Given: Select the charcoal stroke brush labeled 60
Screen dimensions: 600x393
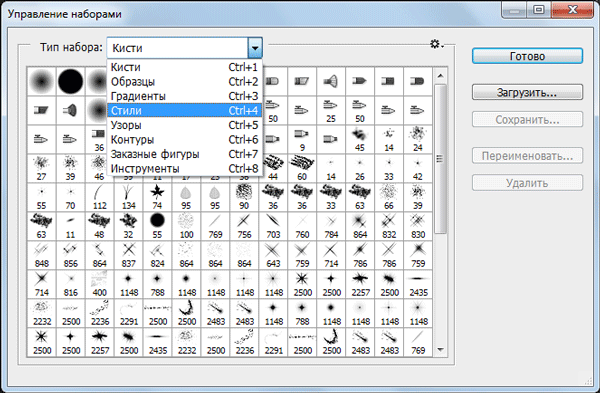Looking at the screenshot, I should click(x=302, y=169).
